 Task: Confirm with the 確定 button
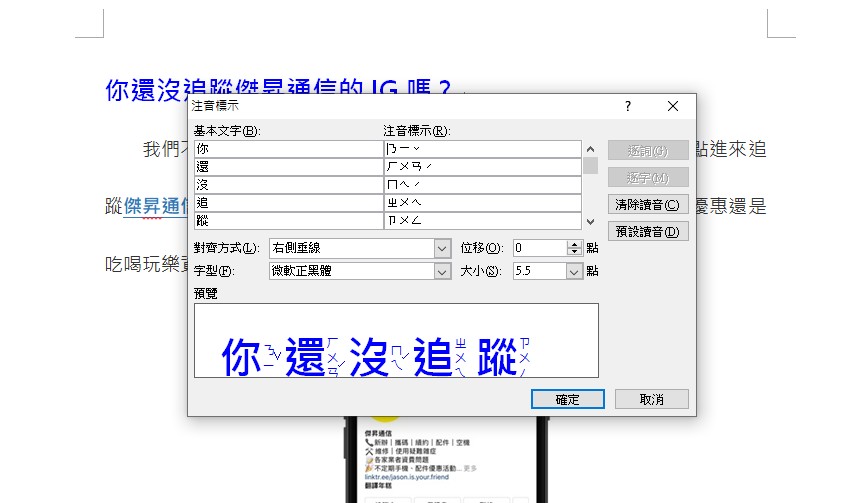(568, 399)
